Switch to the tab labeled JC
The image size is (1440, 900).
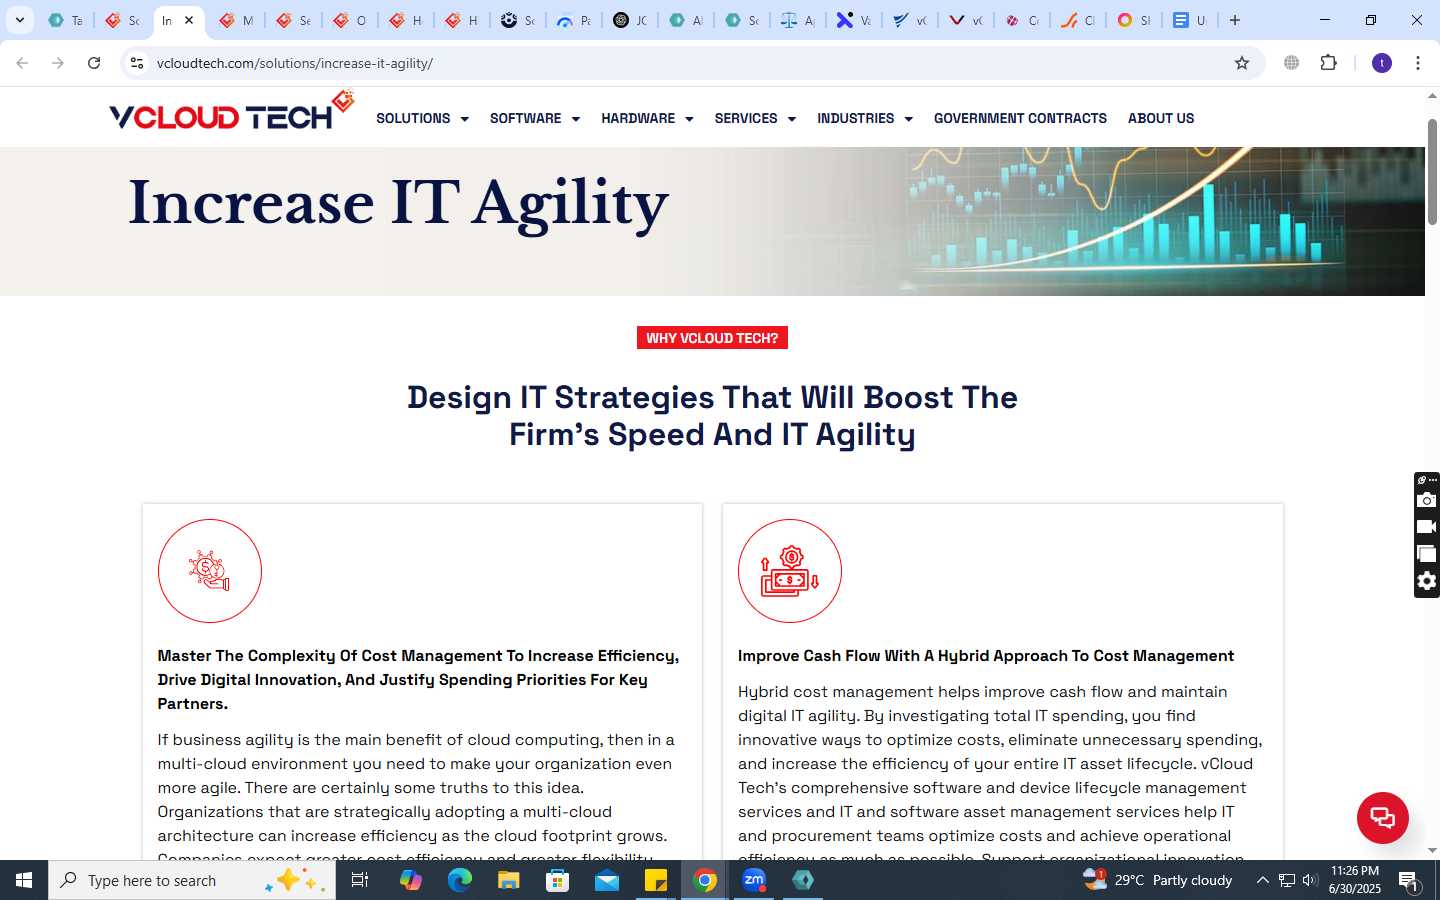[631, 20]
